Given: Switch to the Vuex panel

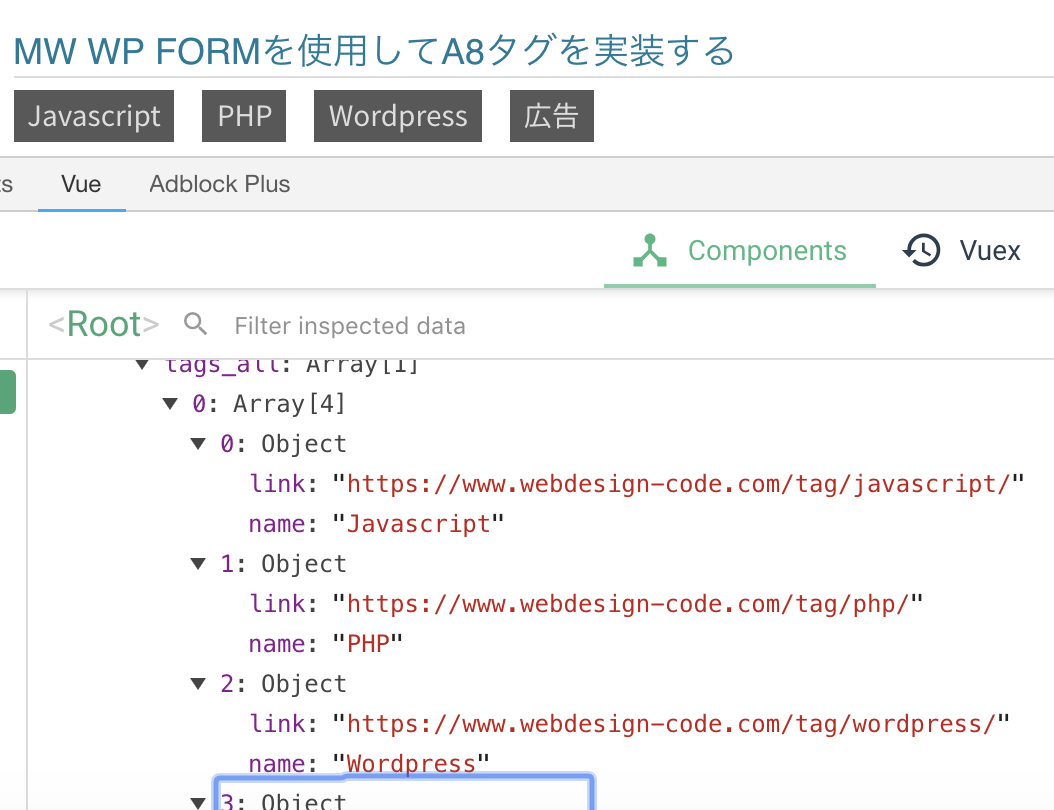Looking at the screenshot, I should point(962,251).
